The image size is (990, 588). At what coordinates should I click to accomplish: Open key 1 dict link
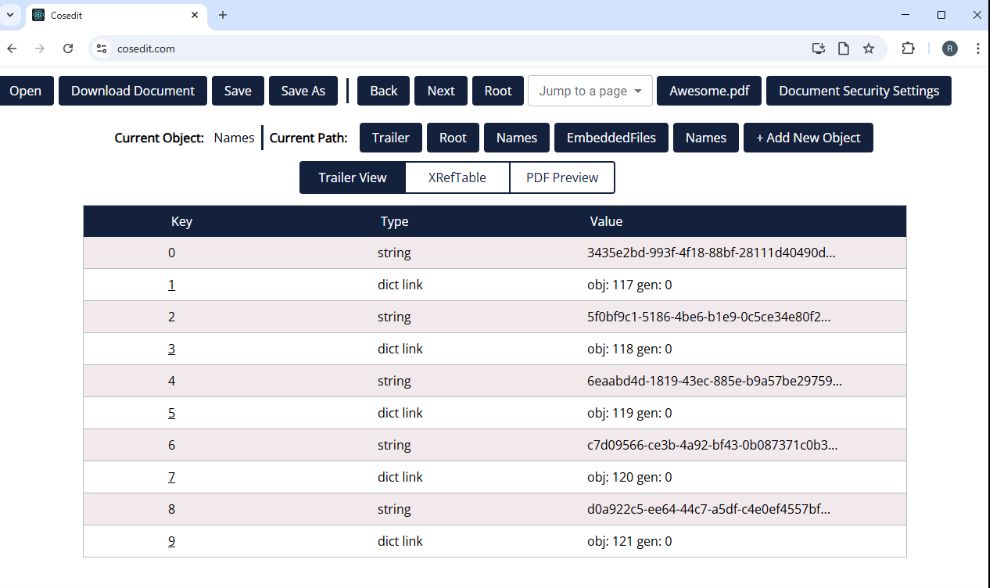click(171, 285)
